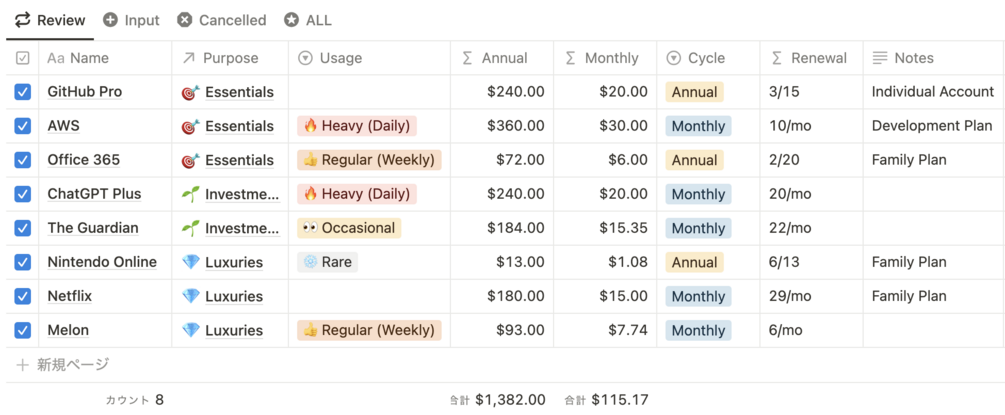1005x415 pixels.
Task: Open the ALL view tab
Action: click(x=308, y=20)
